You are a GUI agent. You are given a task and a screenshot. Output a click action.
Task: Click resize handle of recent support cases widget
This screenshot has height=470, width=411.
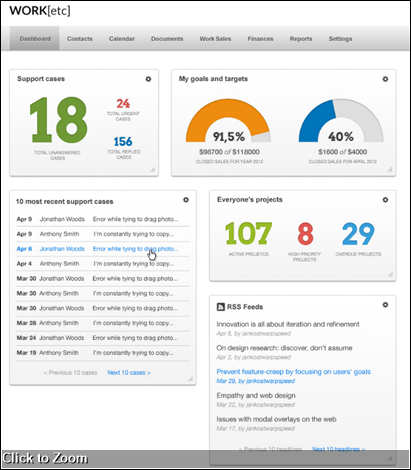(x=191, y=379)
